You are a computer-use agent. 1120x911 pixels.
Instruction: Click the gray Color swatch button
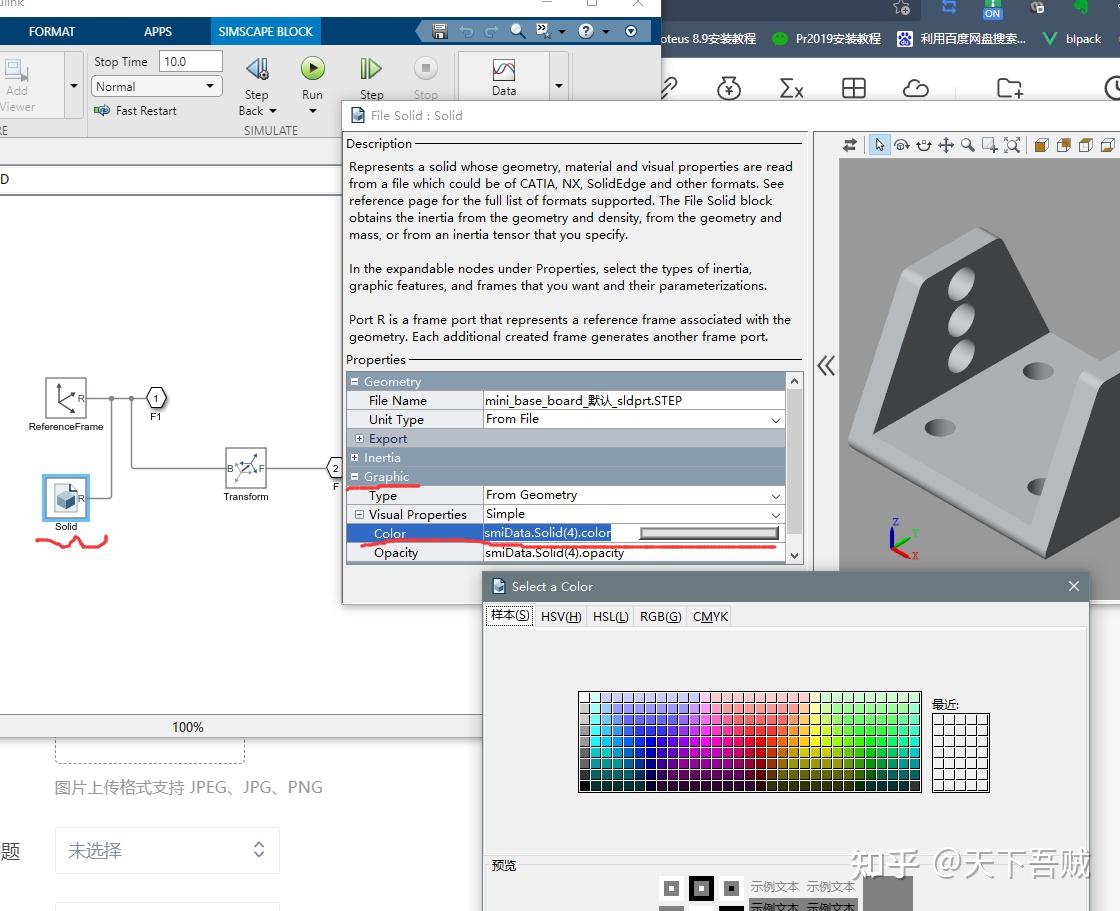(709, 533)
